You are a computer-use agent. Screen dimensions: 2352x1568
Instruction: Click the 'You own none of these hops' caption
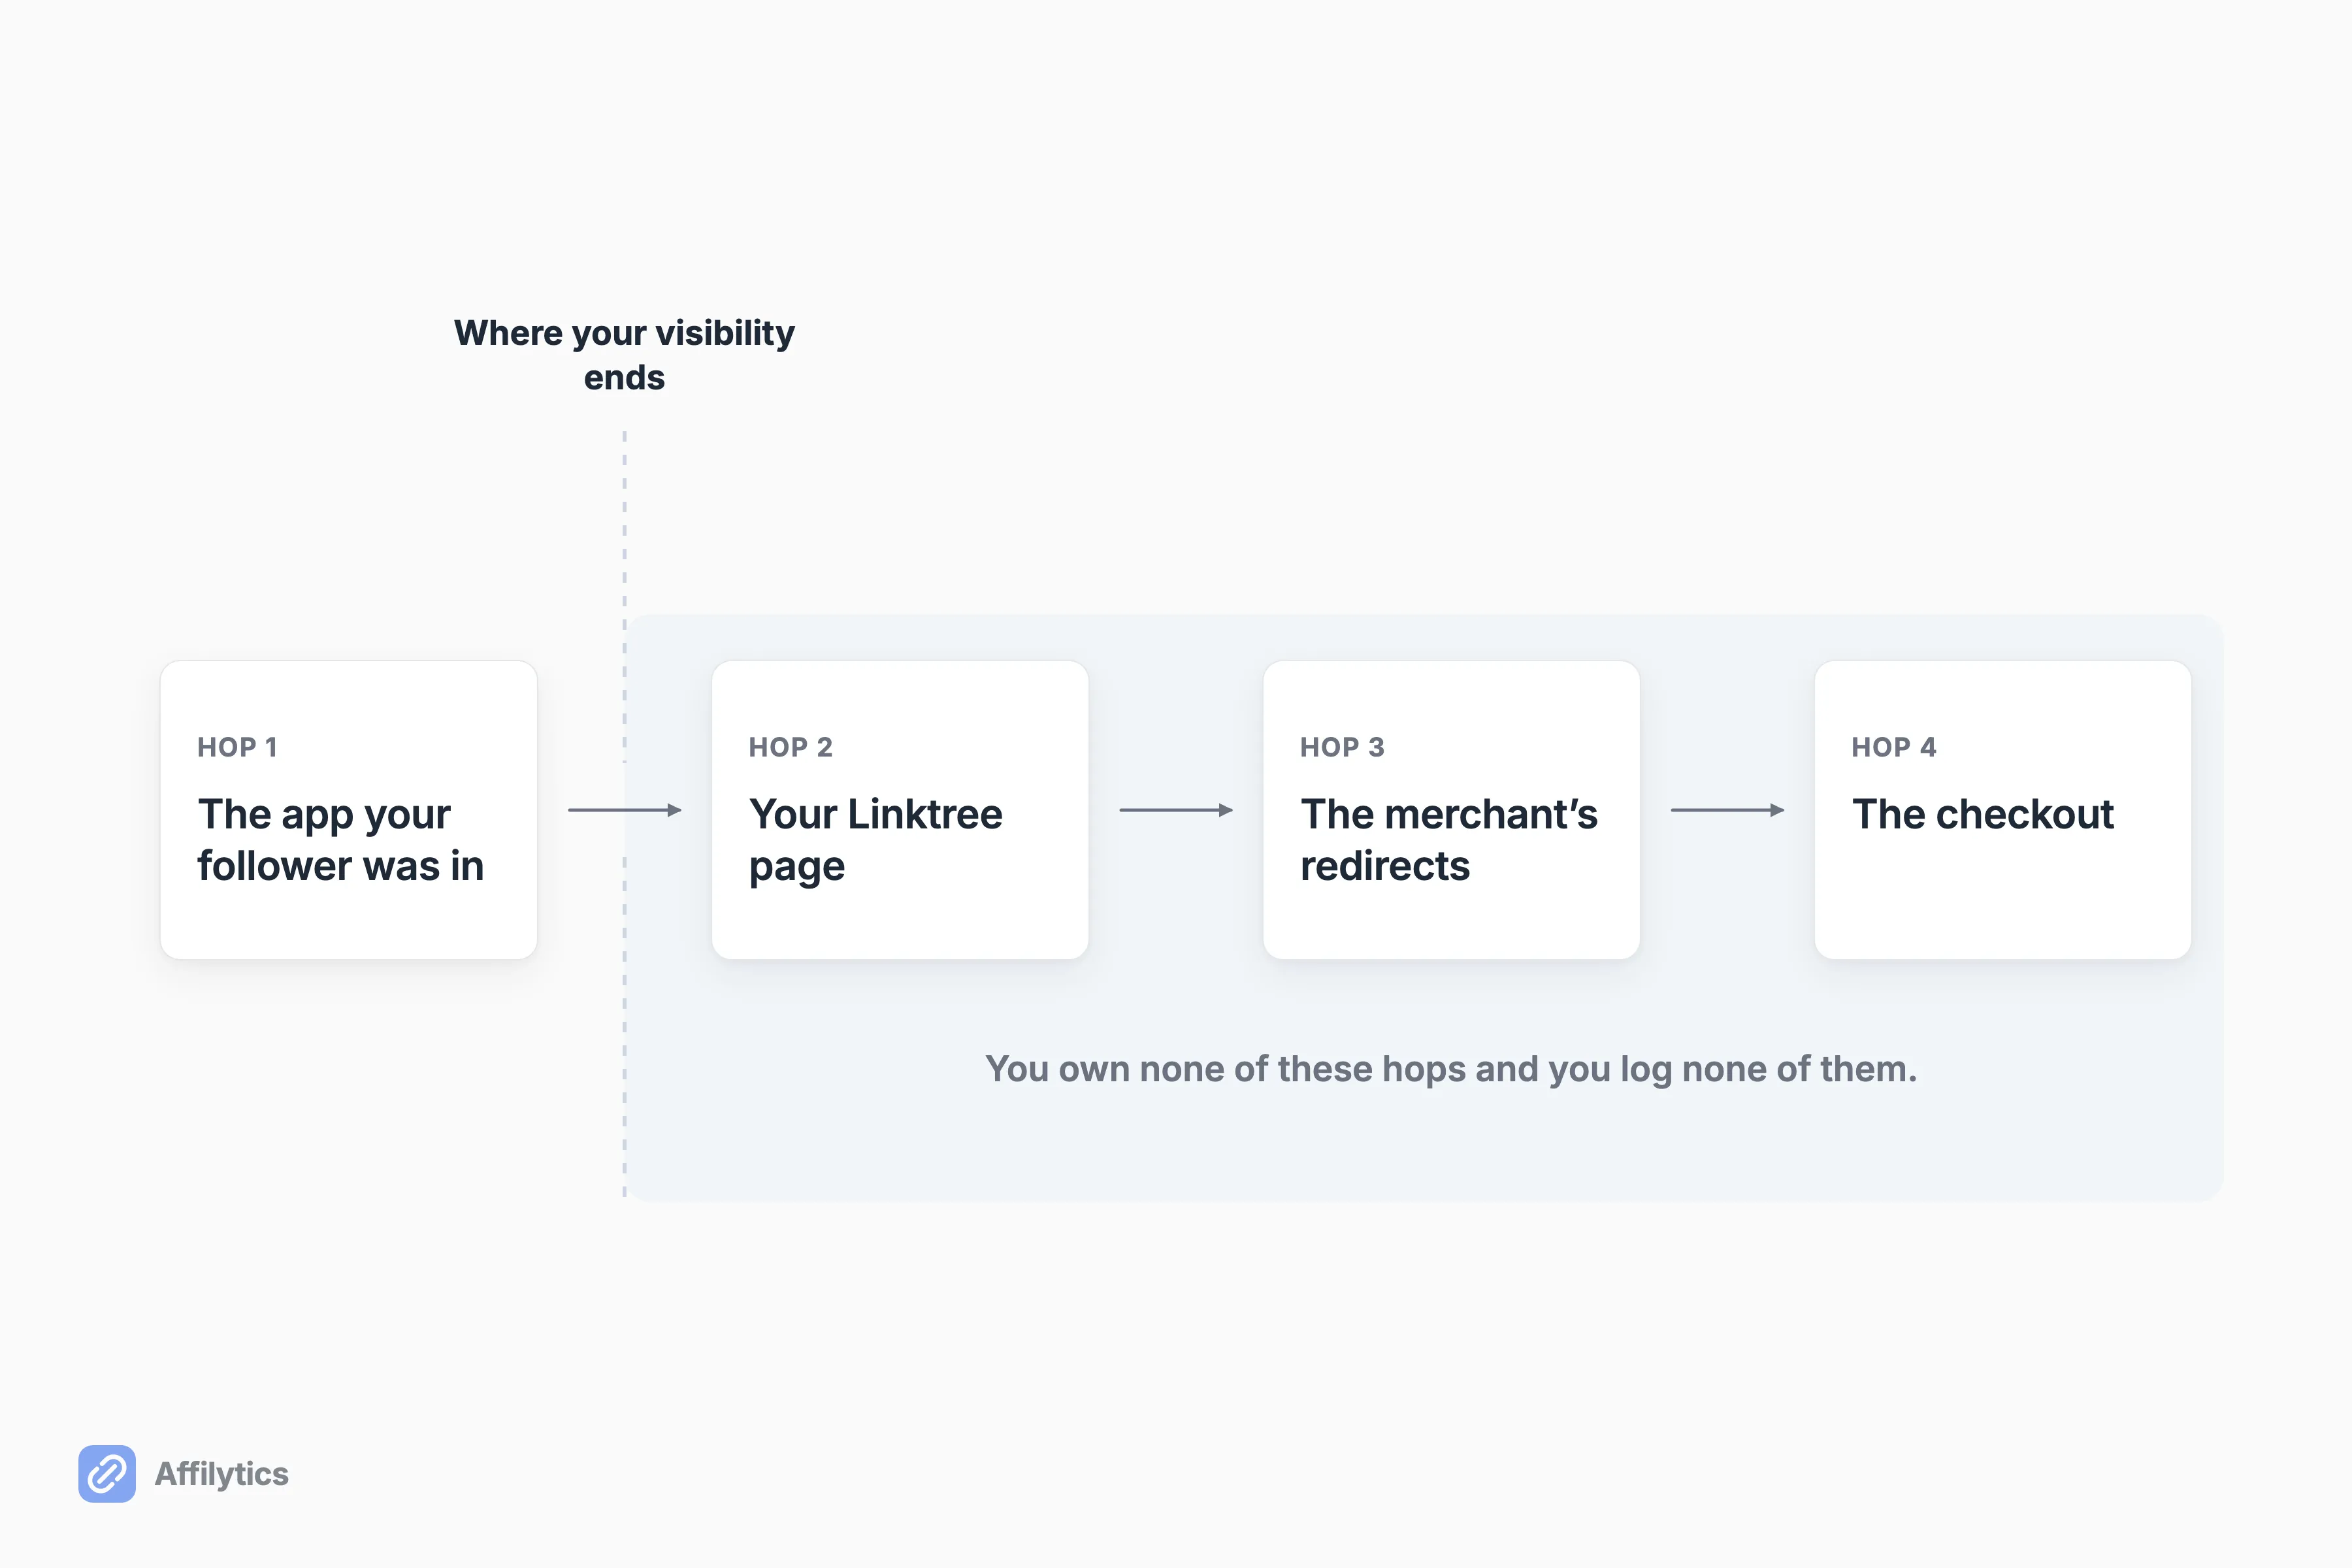(x=1451, y=1069)
